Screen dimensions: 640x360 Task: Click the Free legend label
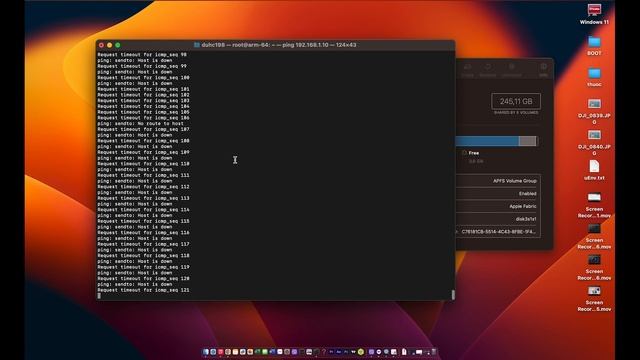(473, 153)
